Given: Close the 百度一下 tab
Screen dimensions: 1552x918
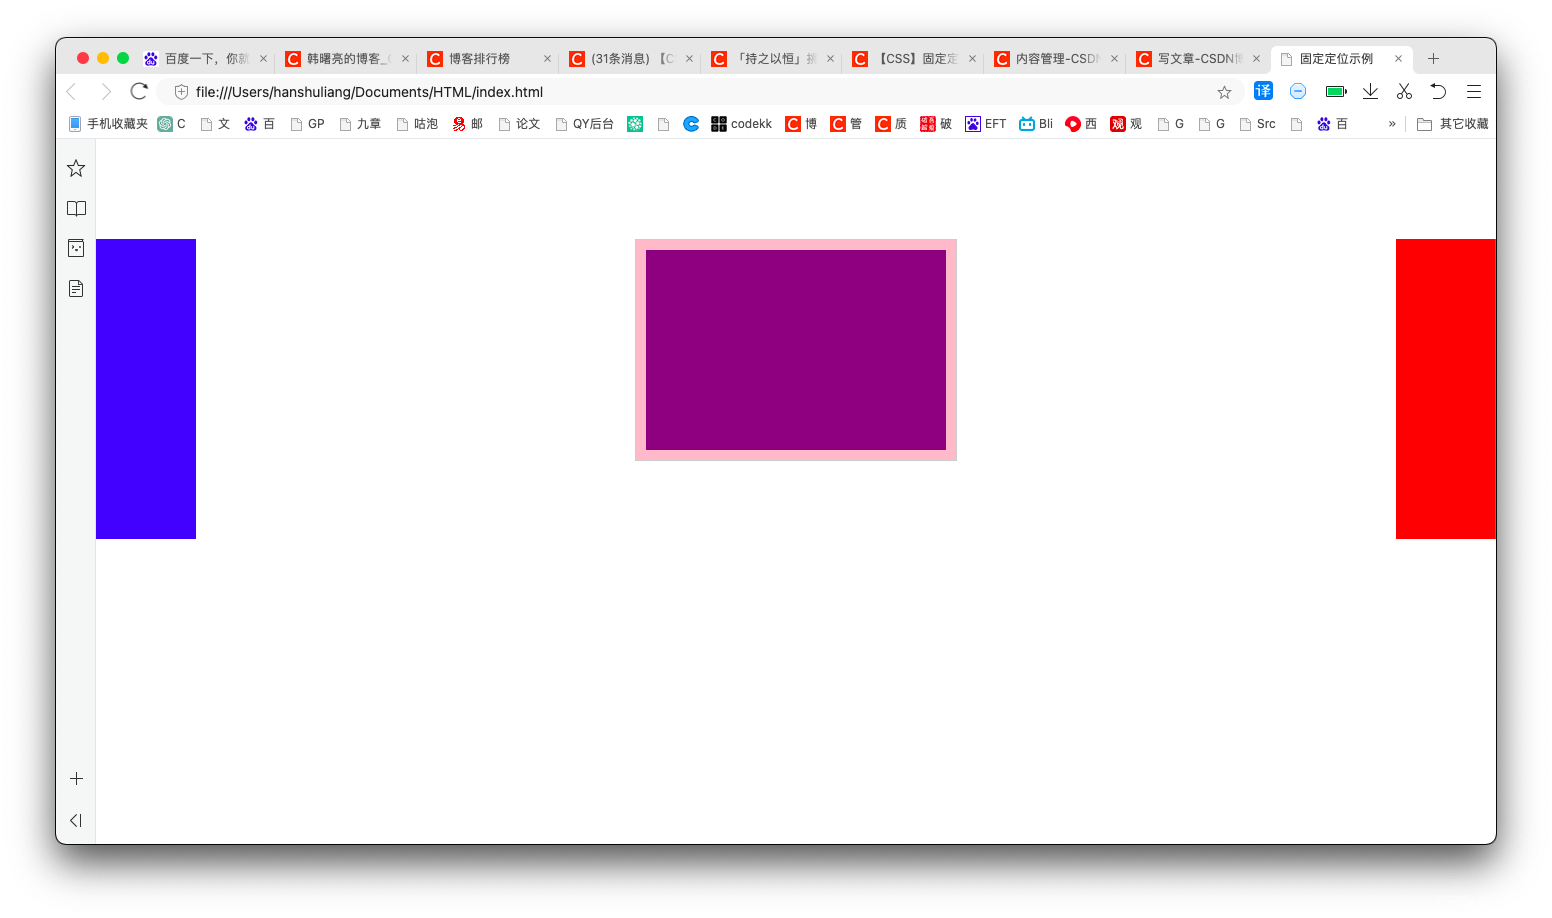Looking at the screenshot, I should tap(263, 59).
